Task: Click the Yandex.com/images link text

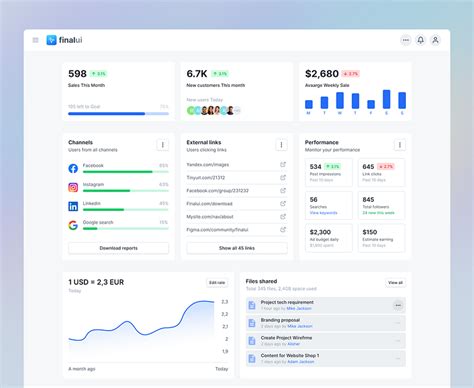Action: [207, 165]
